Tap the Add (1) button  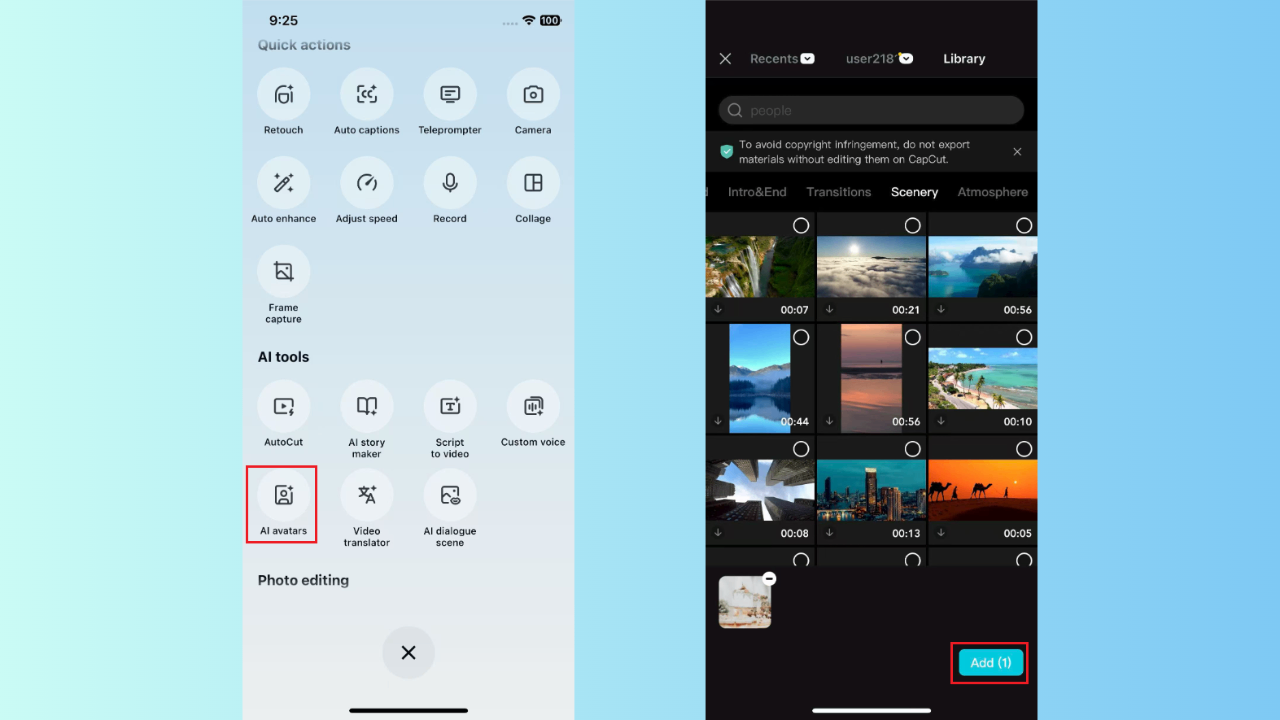point(988,662)
